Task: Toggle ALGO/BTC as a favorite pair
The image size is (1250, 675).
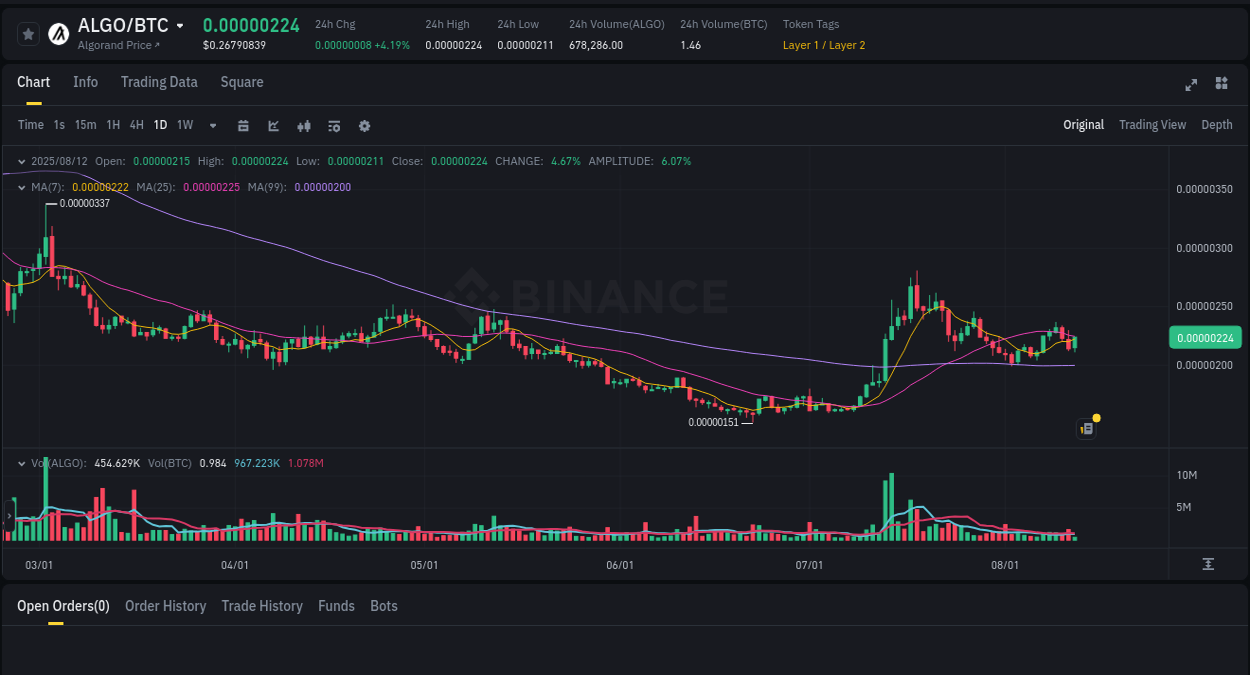Action: [28, 33]
